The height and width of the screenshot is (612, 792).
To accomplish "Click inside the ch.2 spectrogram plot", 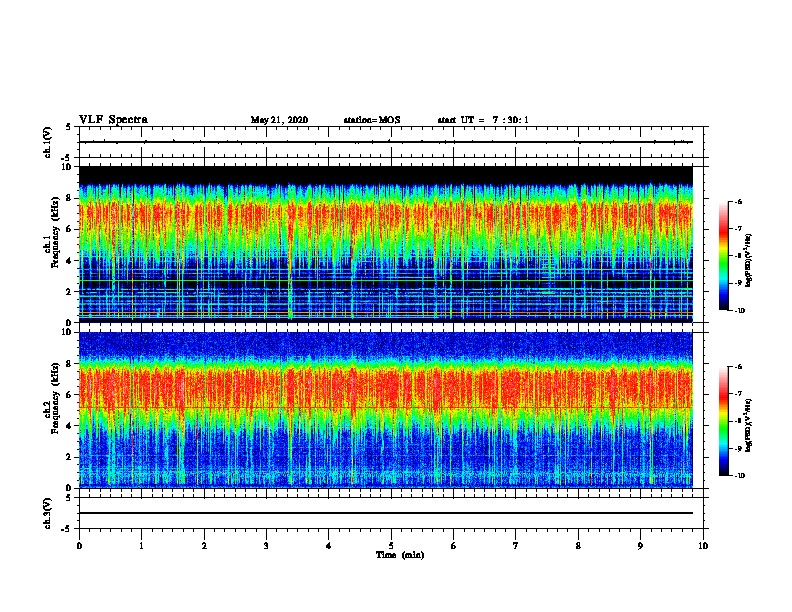I will pyautogui.click(x=386, y=410).
